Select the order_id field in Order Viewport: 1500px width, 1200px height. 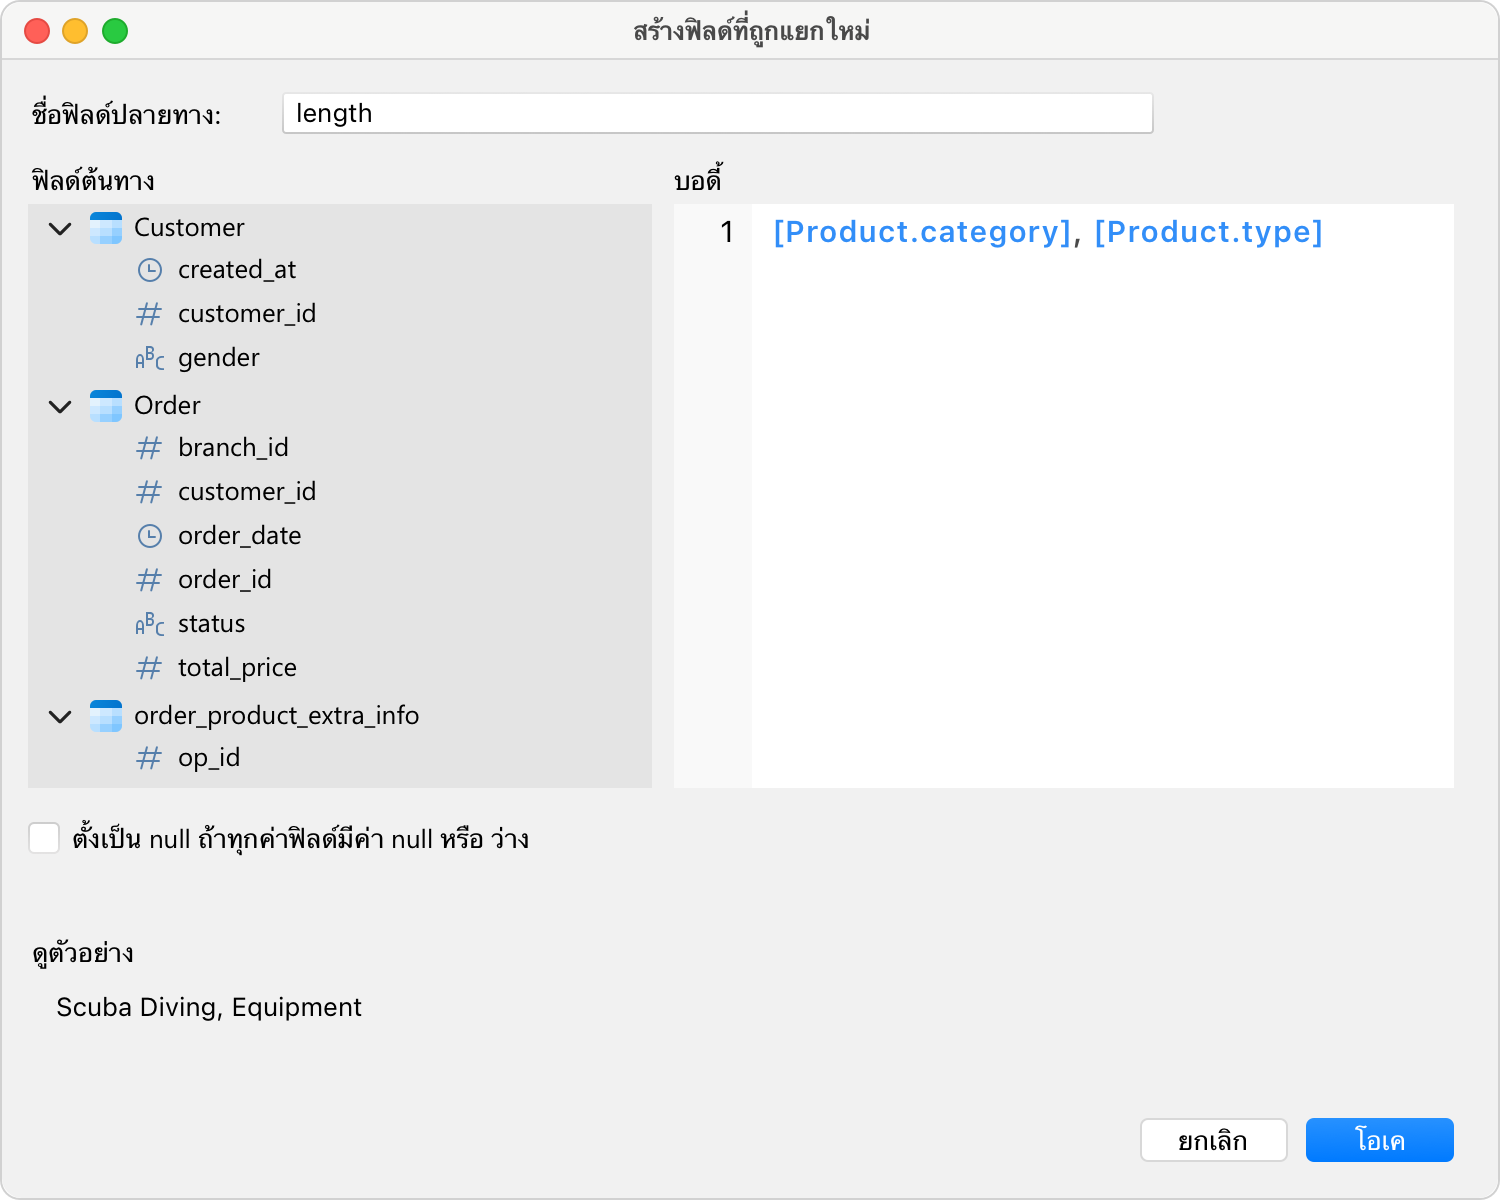tap(224, 580)
